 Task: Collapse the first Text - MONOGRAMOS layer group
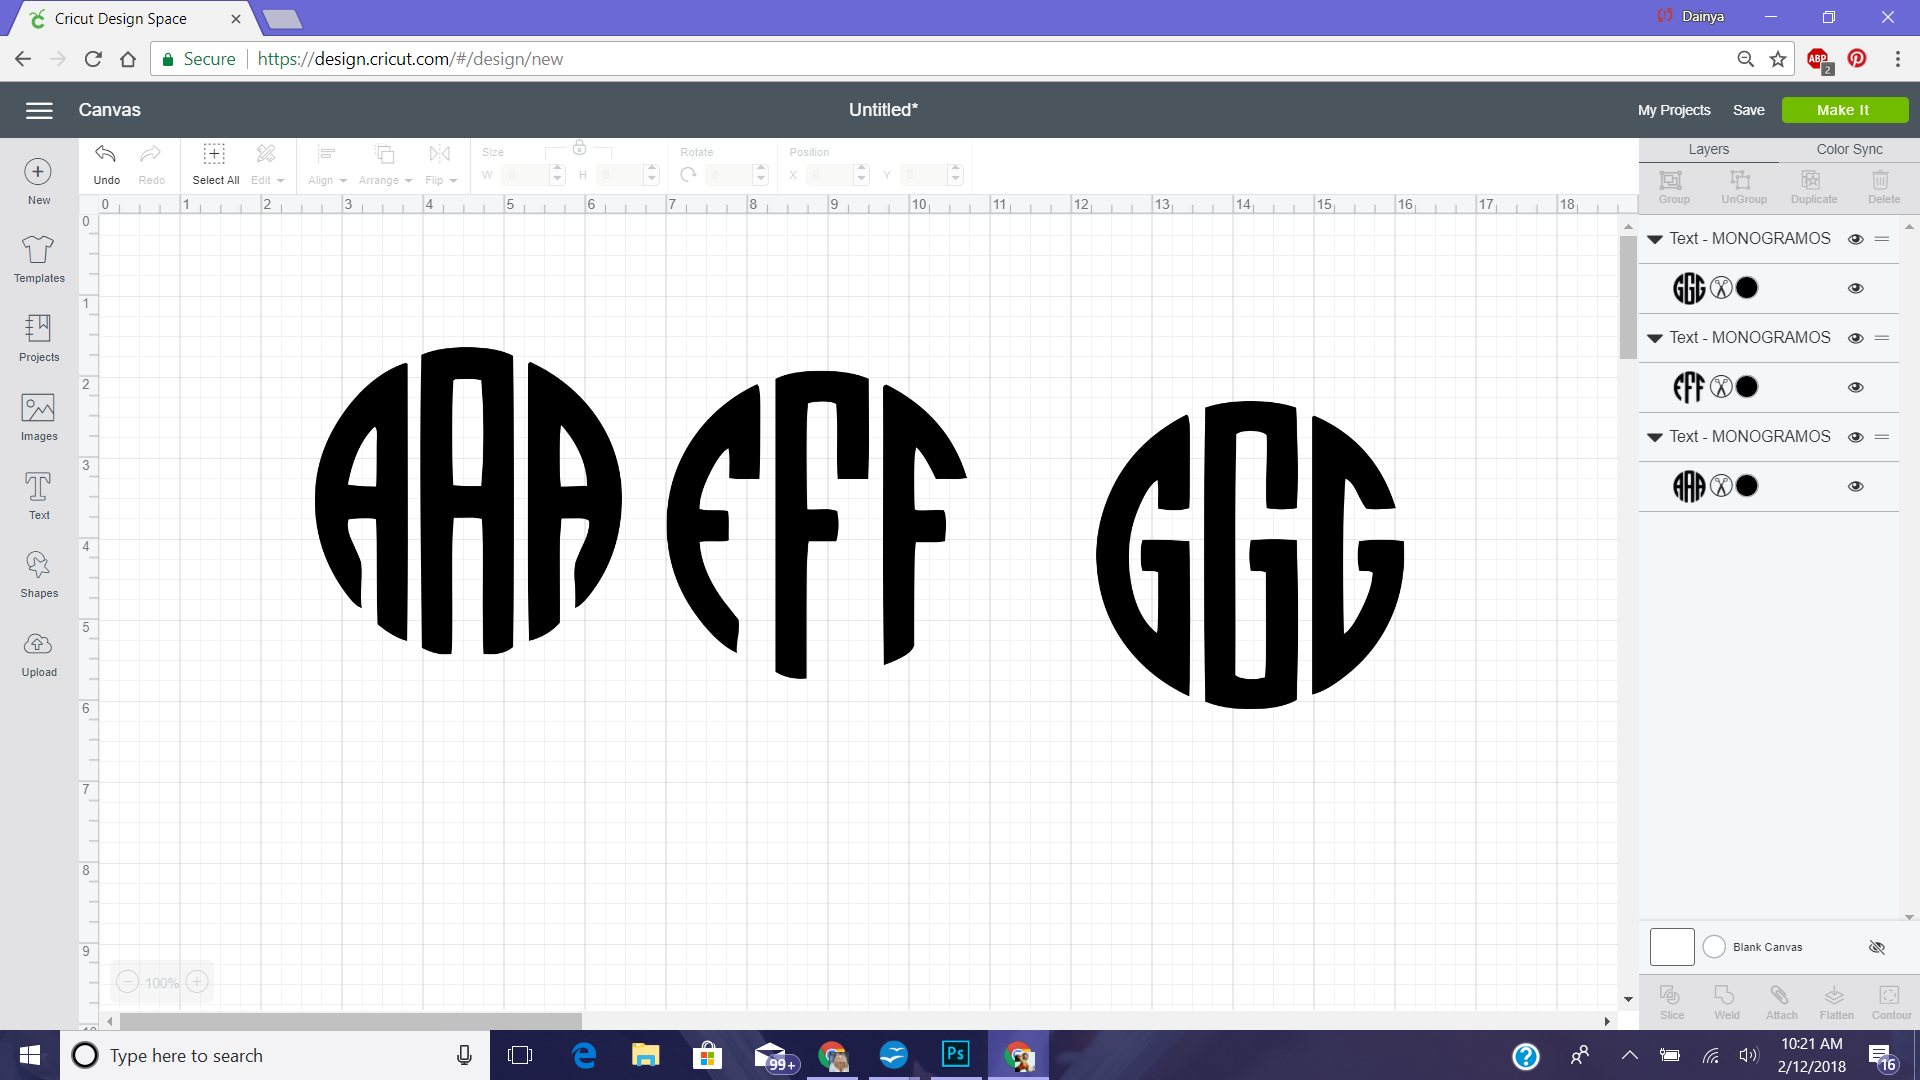(1655, 239)
